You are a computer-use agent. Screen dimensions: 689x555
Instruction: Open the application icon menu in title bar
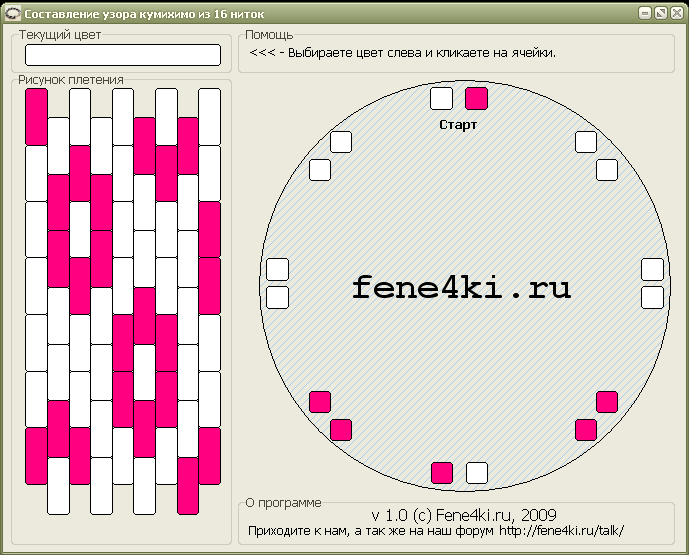(x=12, y=13)
